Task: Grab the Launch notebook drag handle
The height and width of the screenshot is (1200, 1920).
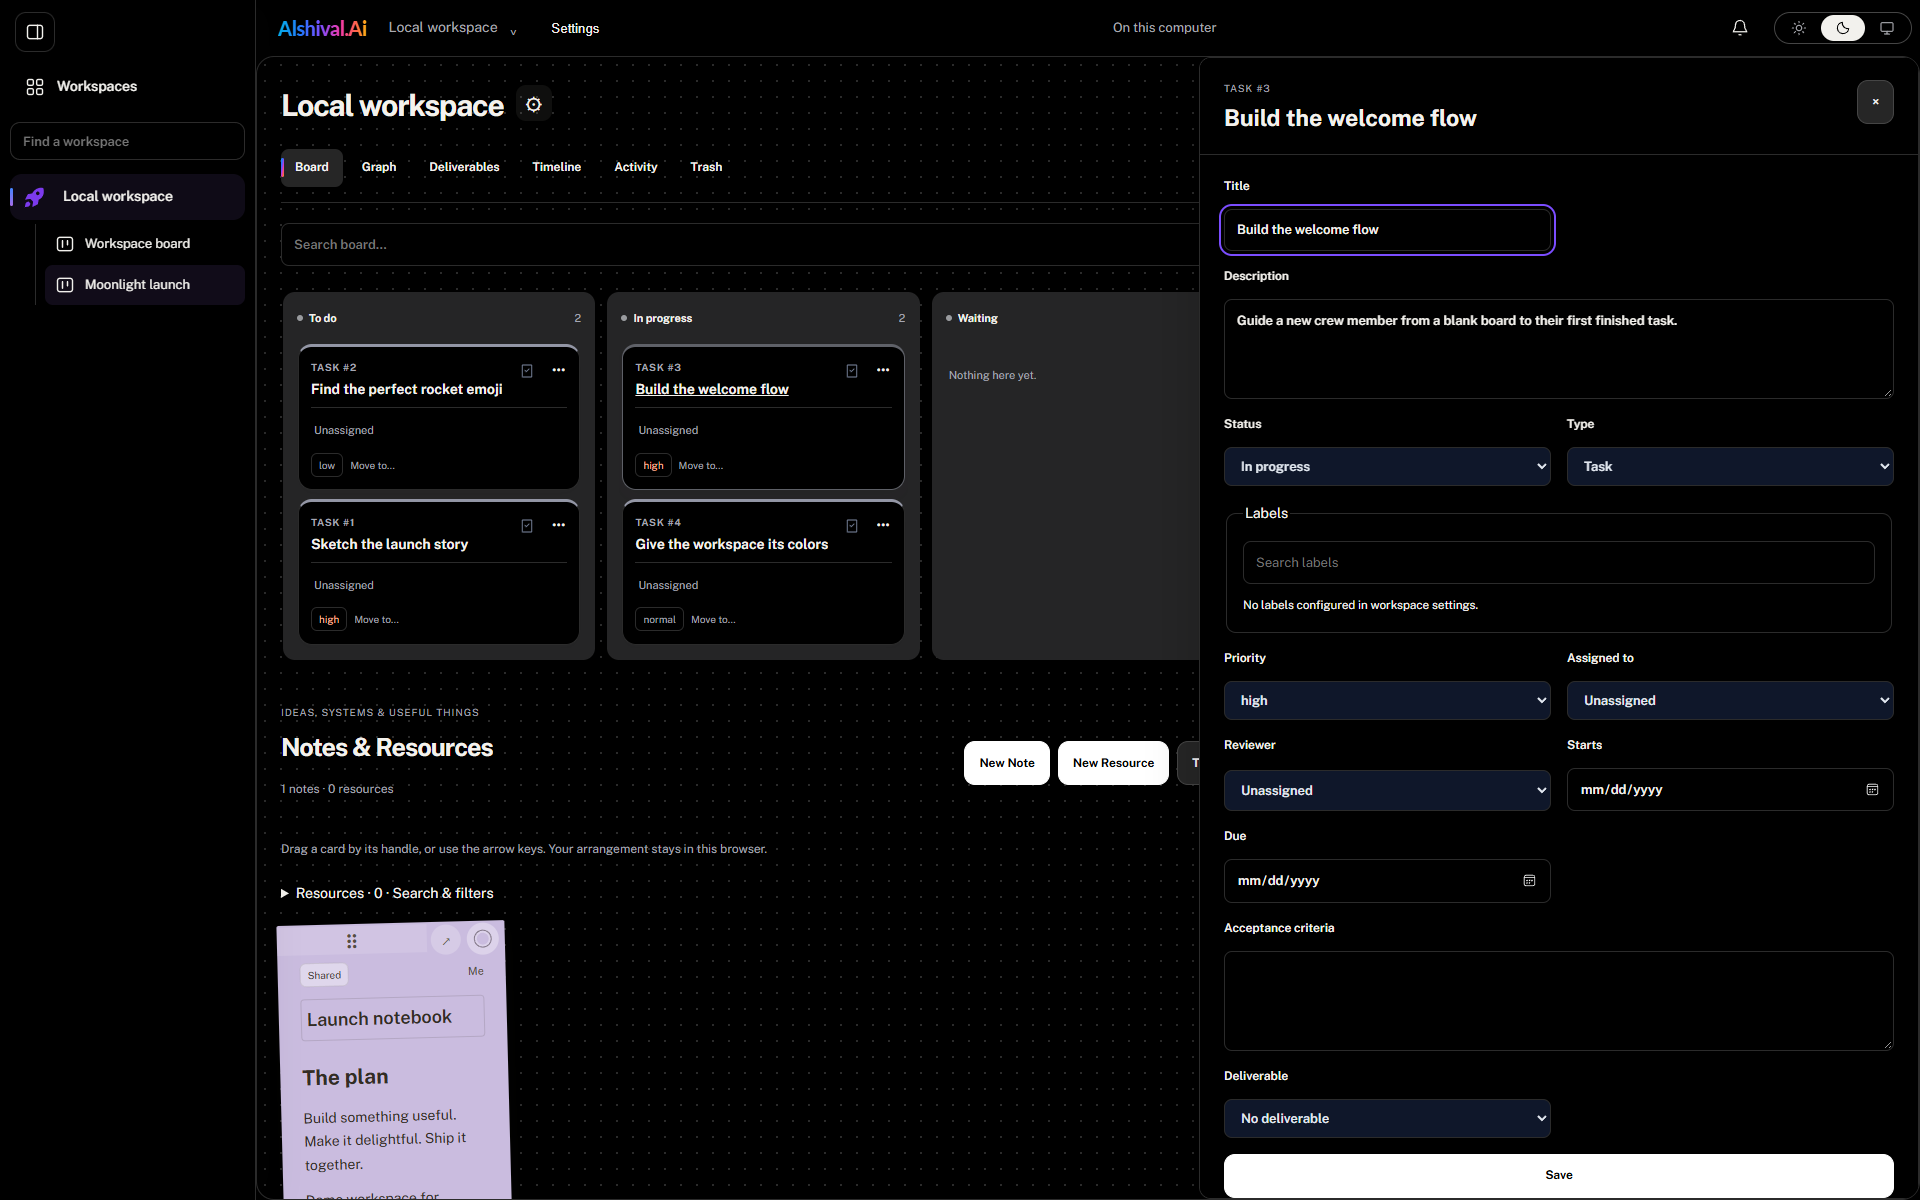Action: coord(352,941)
